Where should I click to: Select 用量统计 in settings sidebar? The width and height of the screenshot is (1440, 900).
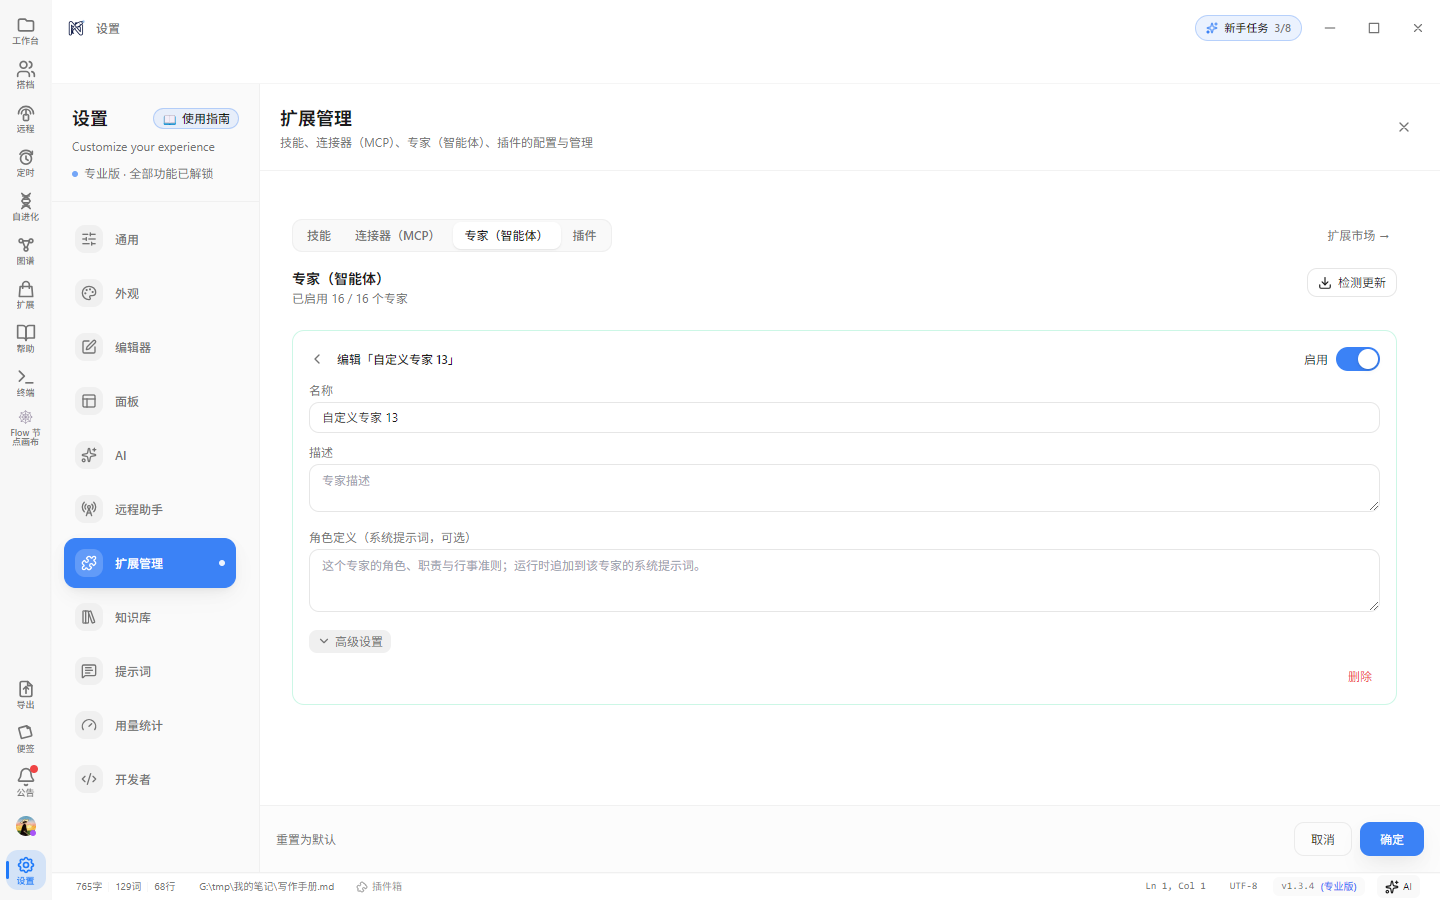[x=150, y=726]
